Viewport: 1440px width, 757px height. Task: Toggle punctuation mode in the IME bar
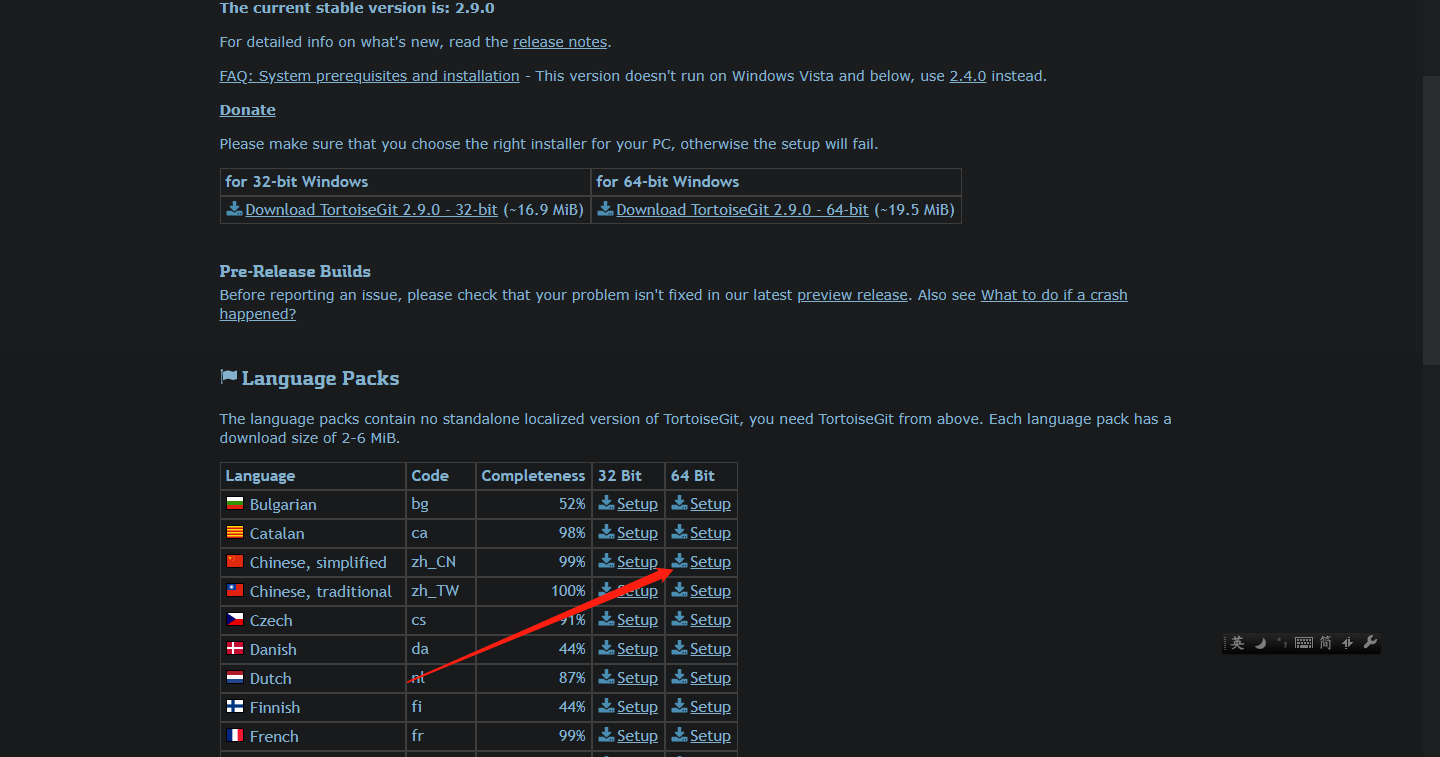pos(1281,643)
